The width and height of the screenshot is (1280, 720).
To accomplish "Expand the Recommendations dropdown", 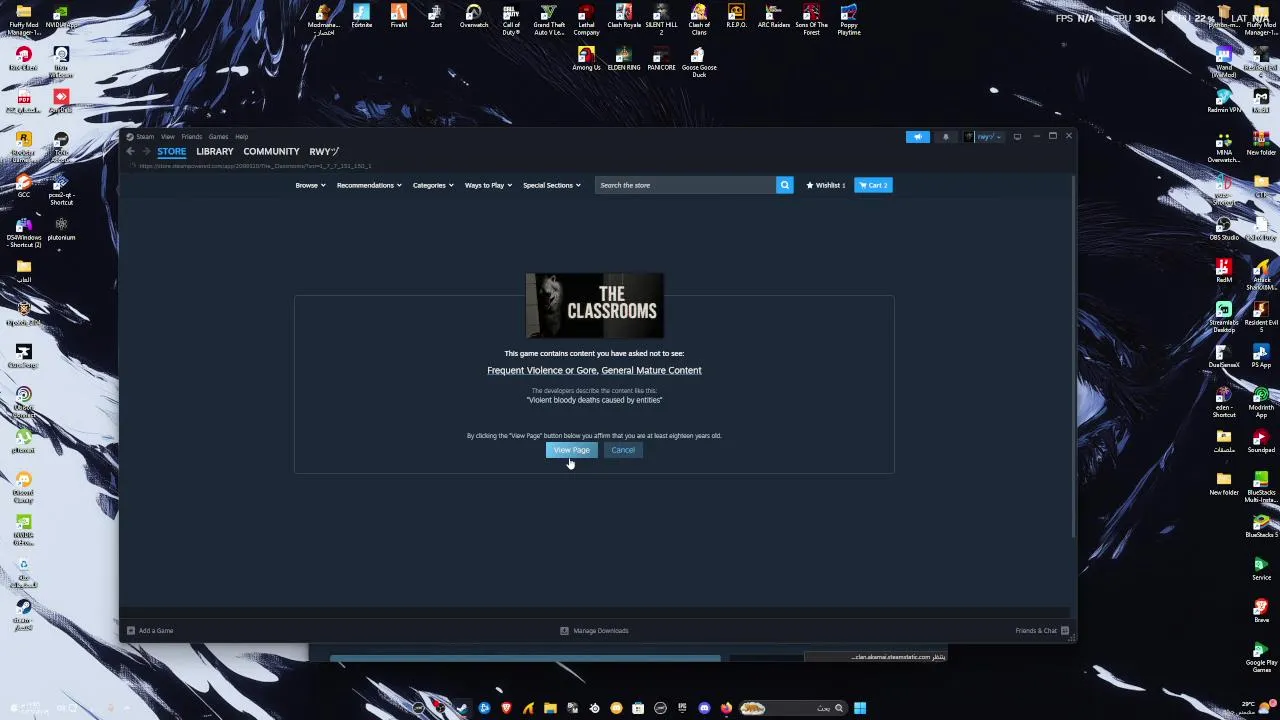I will click(369, 185).
